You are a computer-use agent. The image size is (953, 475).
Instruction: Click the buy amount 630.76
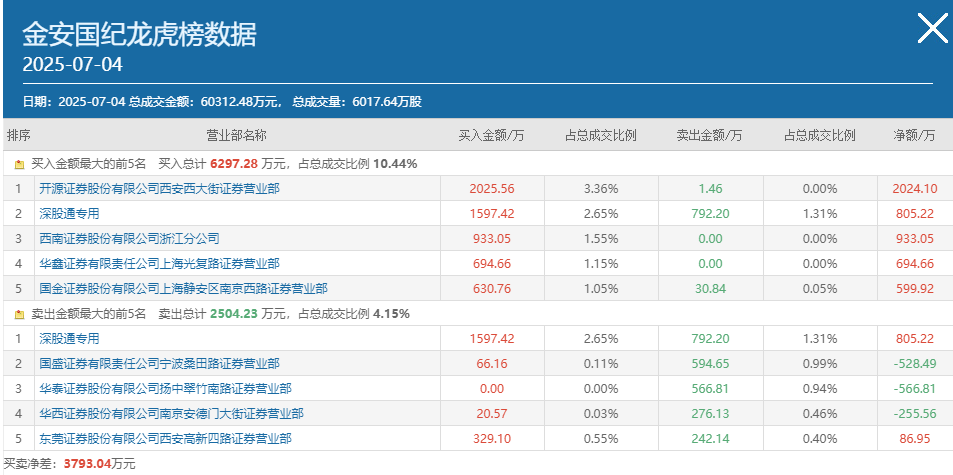492,289
